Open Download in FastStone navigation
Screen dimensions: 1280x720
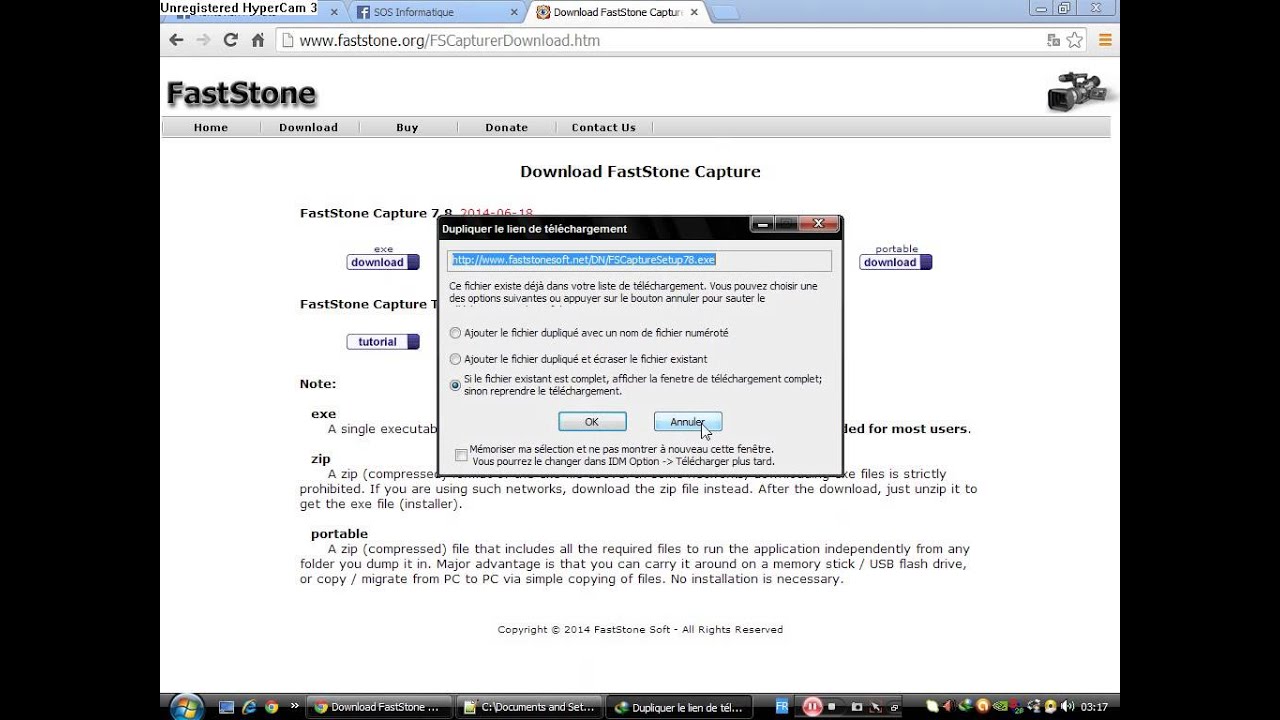(x=308, y=127)
